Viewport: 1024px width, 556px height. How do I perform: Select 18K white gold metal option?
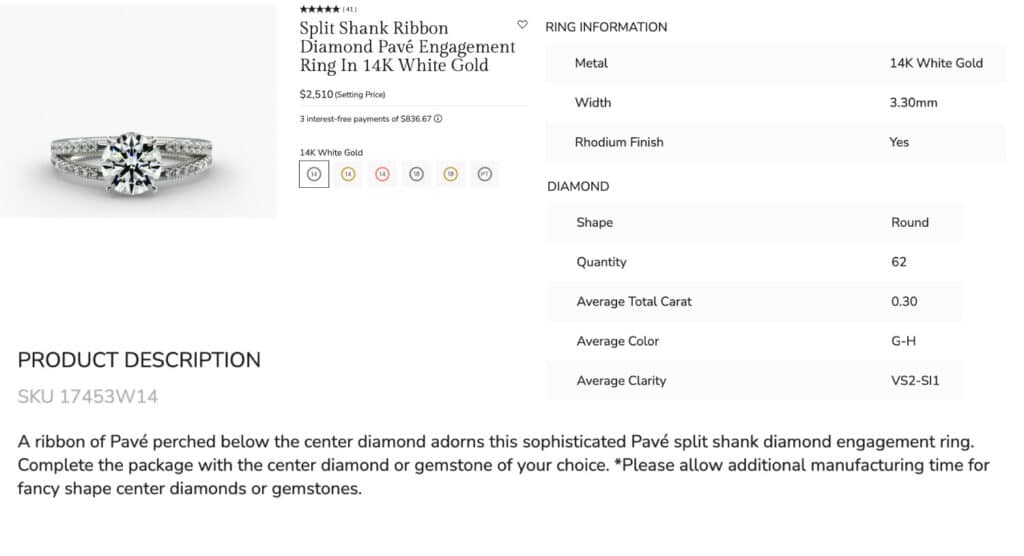(417, 174)
